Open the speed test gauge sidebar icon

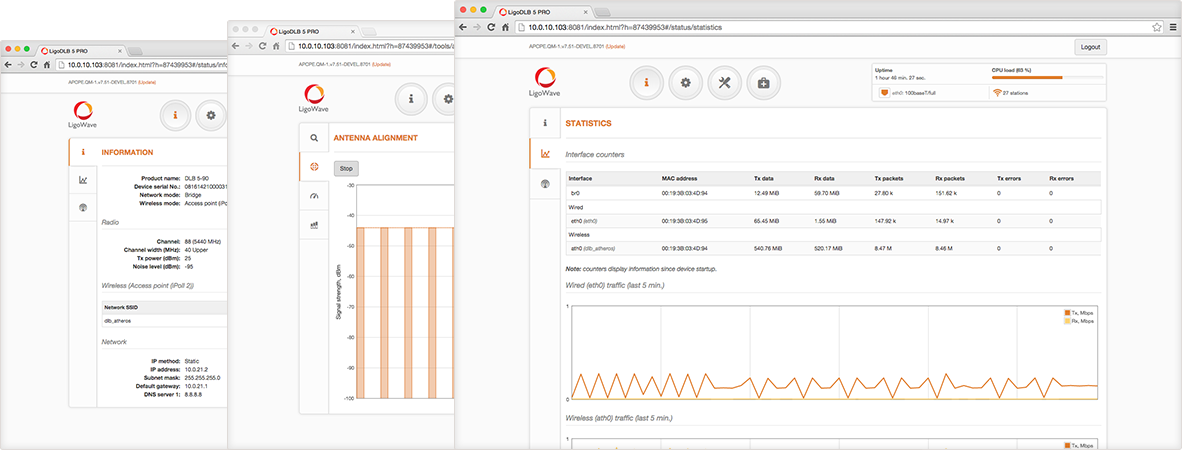pos(314,196)
